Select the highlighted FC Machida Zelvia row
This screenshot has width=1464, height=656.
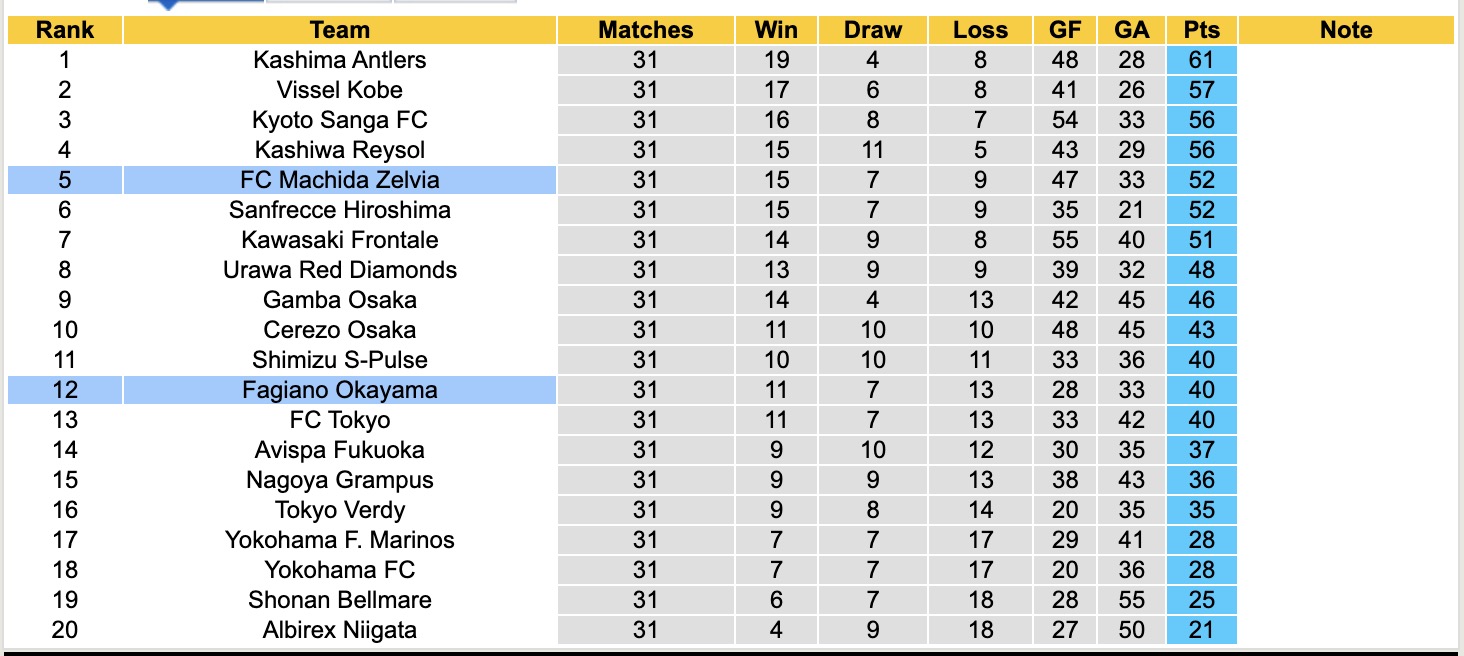(340, 180)
